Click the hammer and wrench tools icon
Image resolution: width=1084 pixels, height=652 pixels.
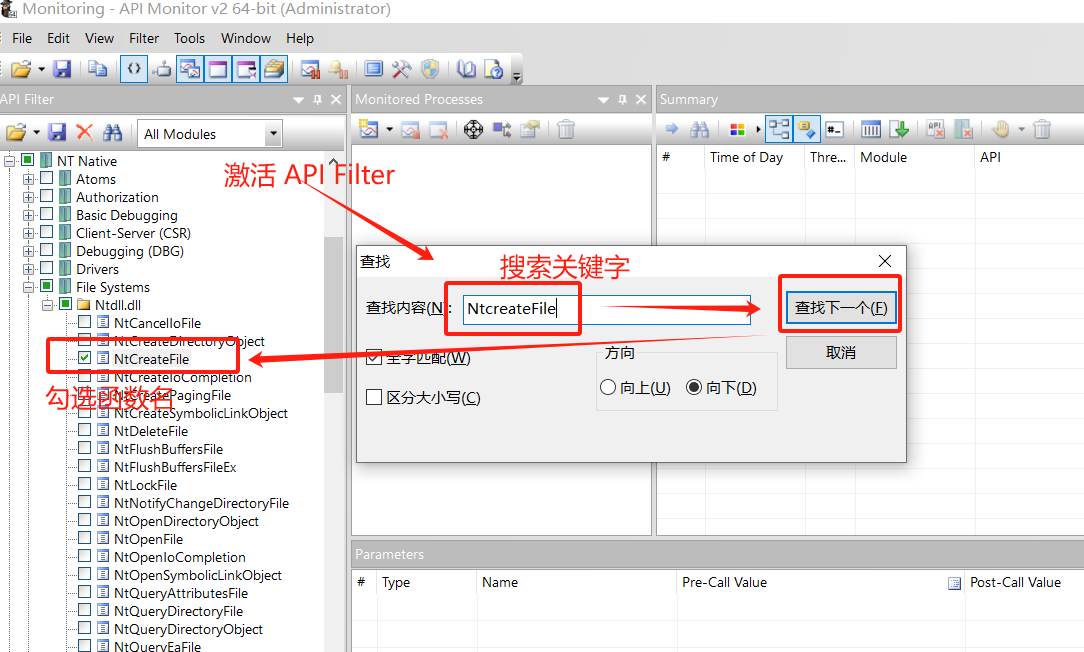(401, 68)
